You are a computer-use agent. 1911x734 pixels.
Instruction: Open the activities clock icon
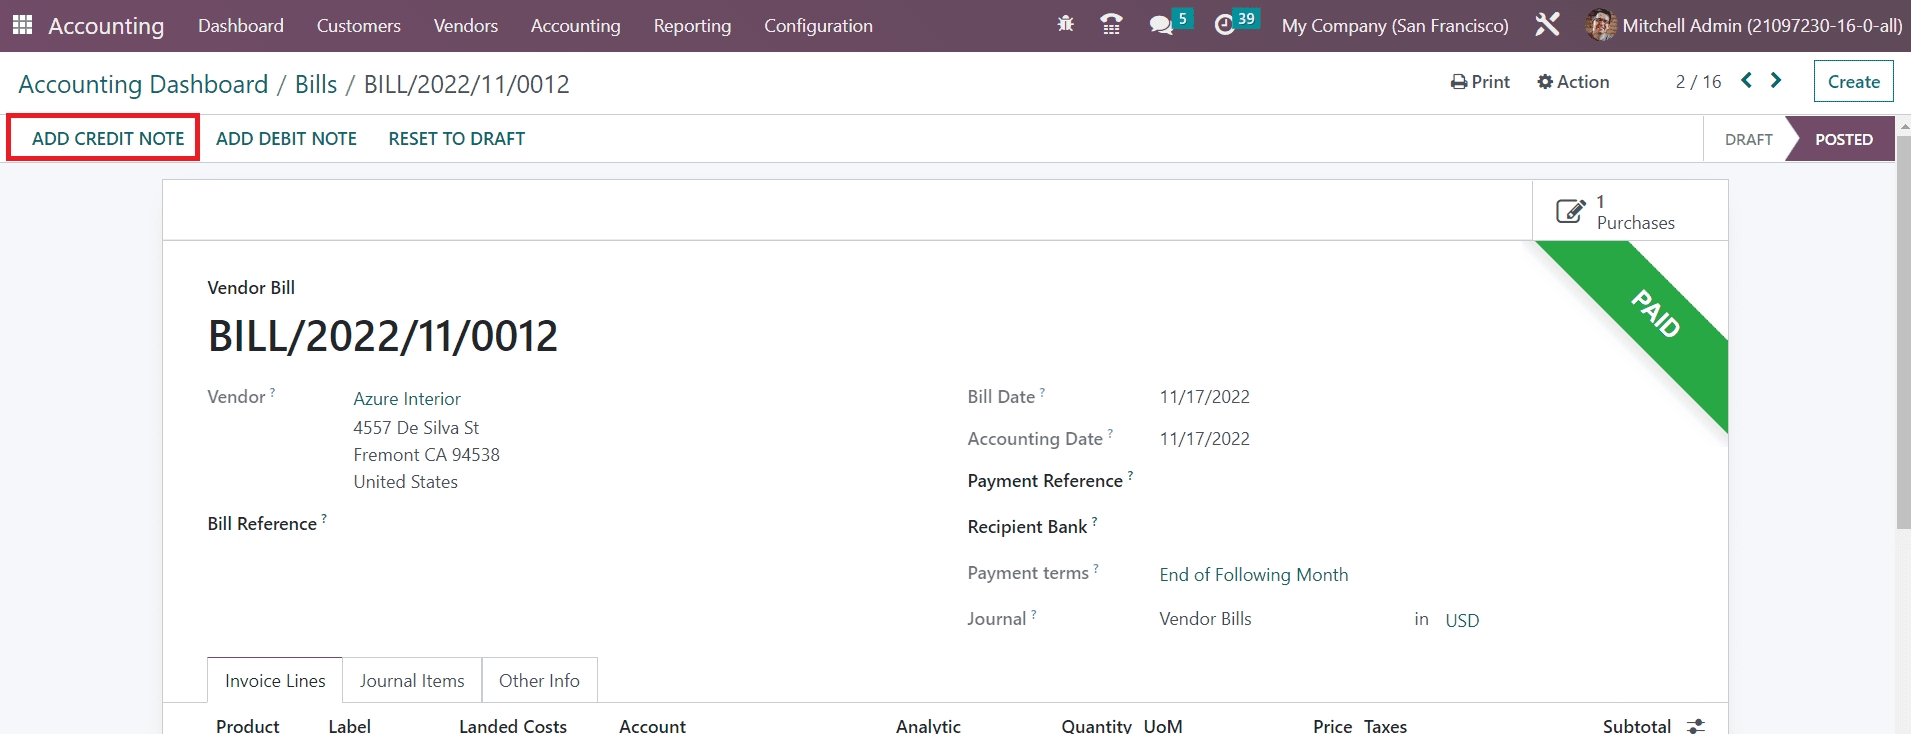(x=1224, y=25)
